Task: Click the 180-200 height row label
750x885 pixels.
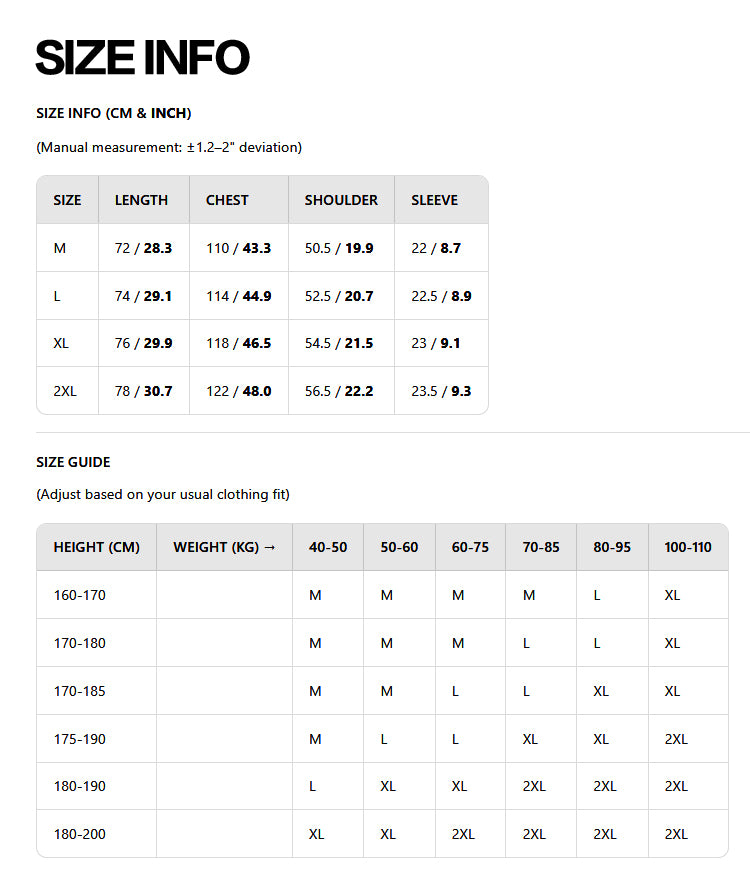Action: (79, 834)
